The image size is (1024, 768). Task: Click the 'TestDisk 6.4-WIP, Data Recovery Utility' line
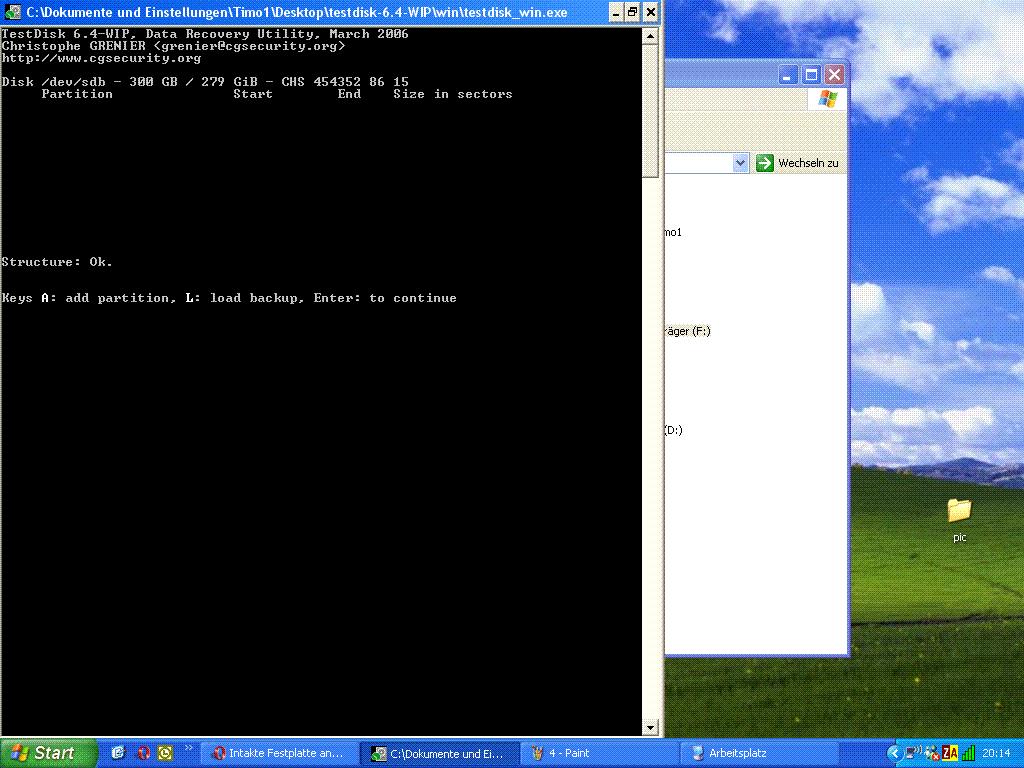pyautogui.click(x=205, y=34)
